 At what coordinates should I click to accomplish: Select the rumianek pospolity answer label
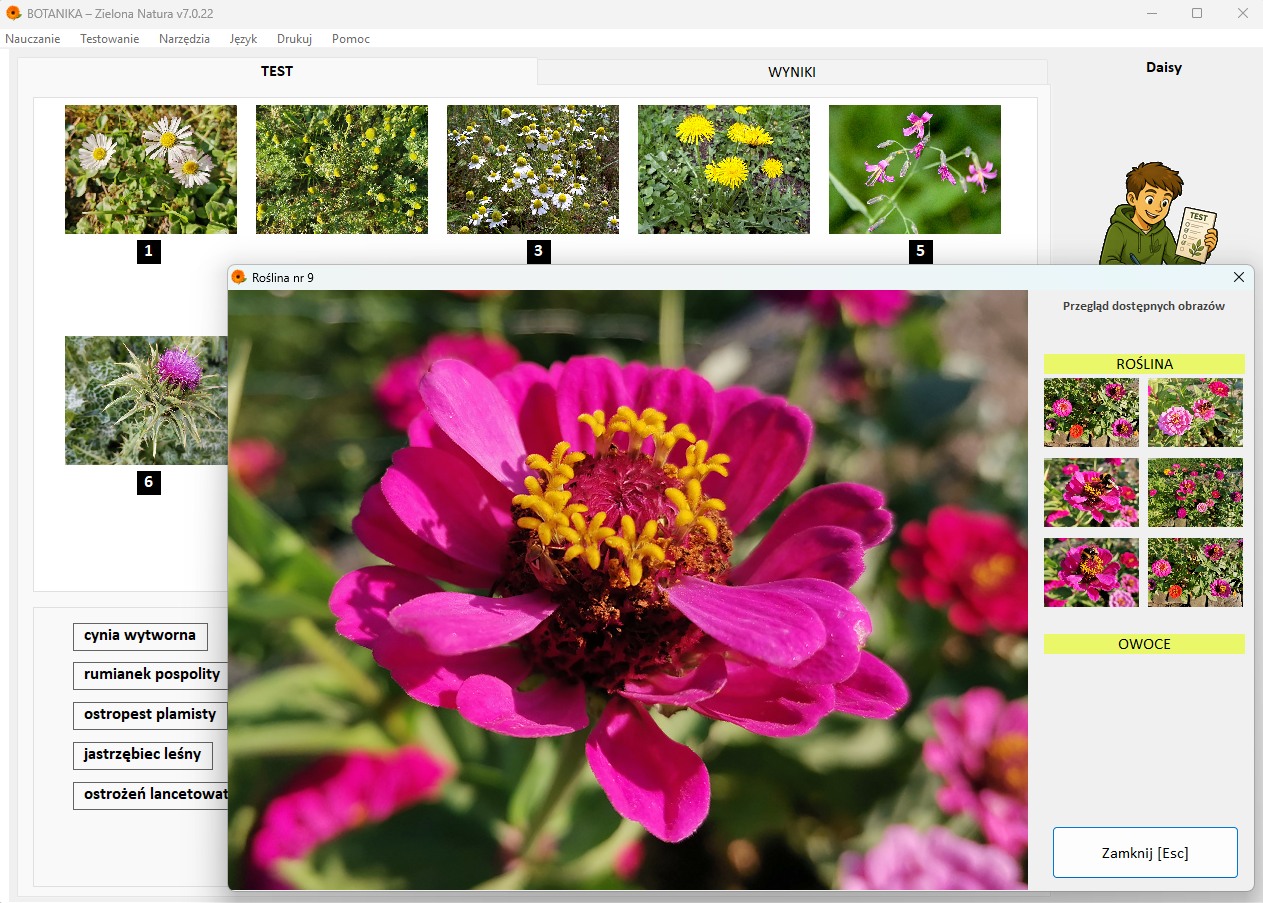click(151, 675)
